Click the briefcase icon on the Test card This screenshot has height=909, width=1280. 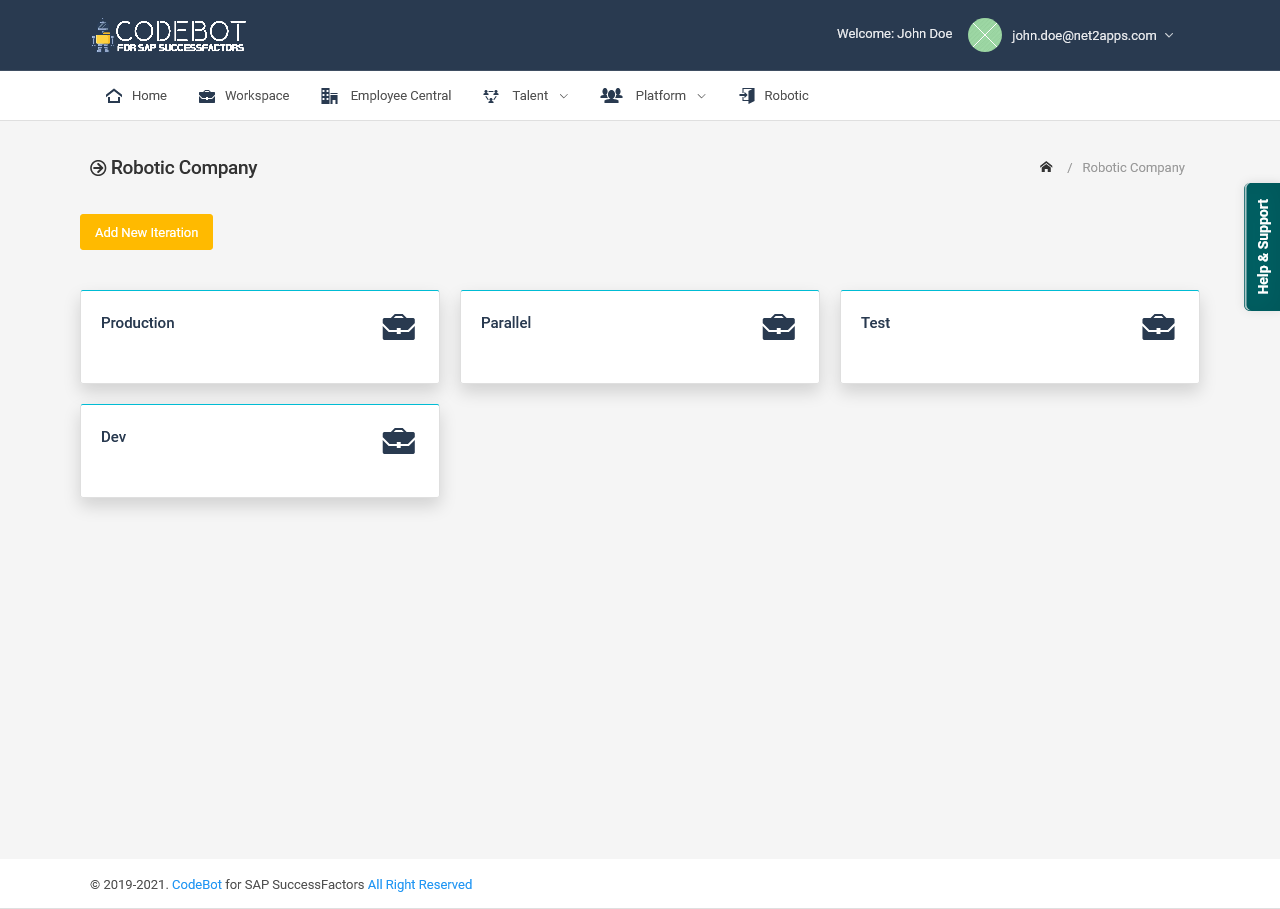(1158, 326)
